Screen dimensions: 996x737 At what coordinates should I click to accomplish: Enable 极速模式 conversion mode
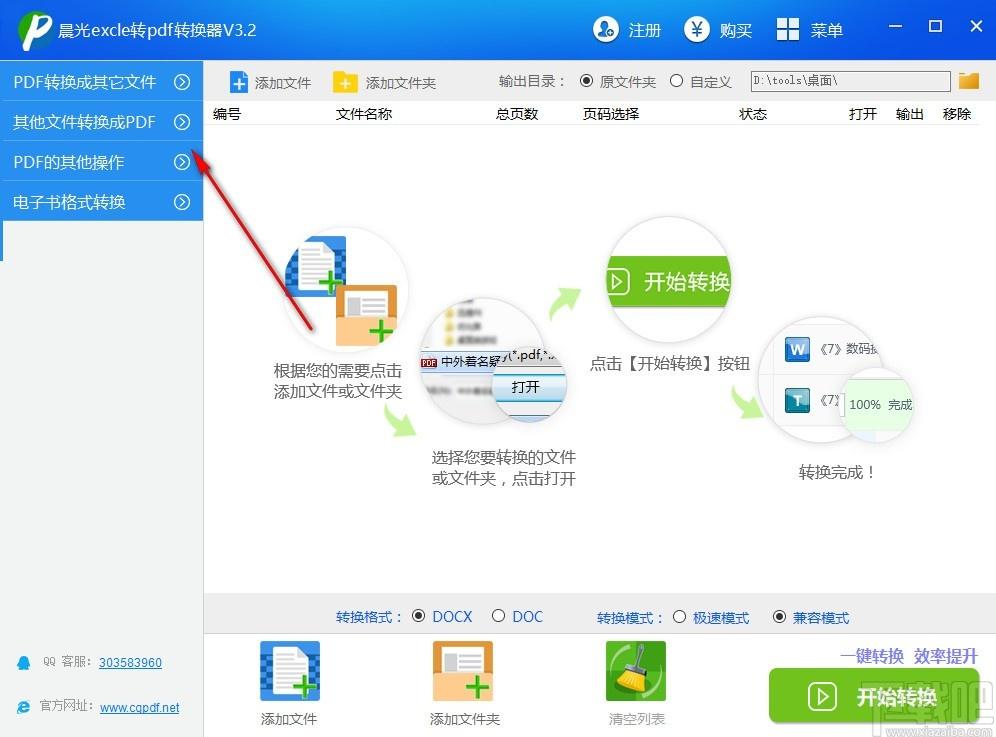tap(679, 616)
